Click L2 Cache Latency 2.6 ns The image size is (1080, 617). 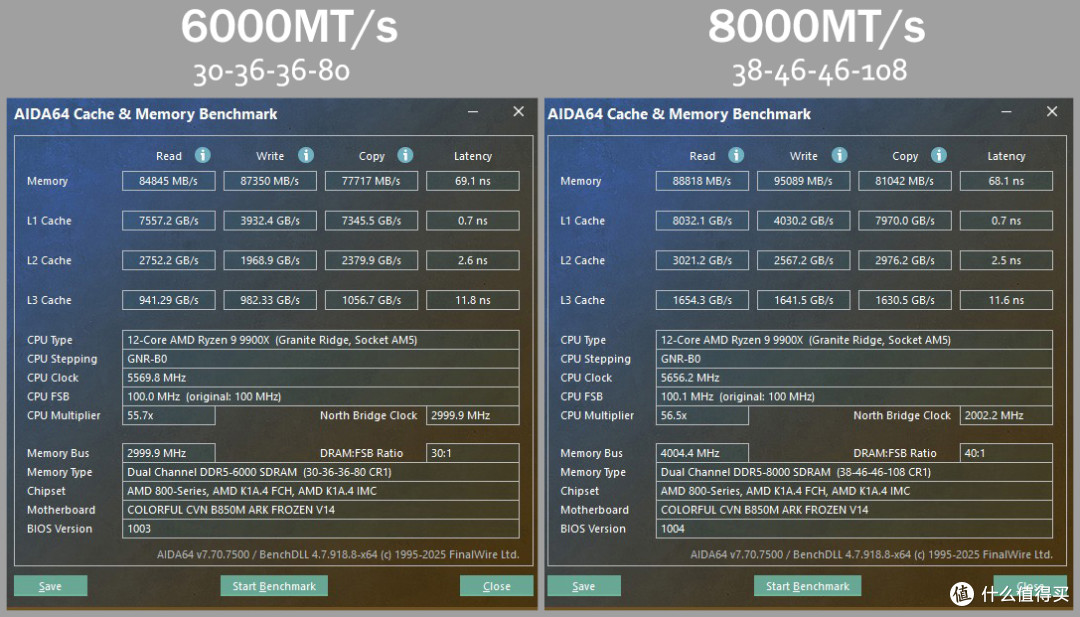[x=472, y=260]
